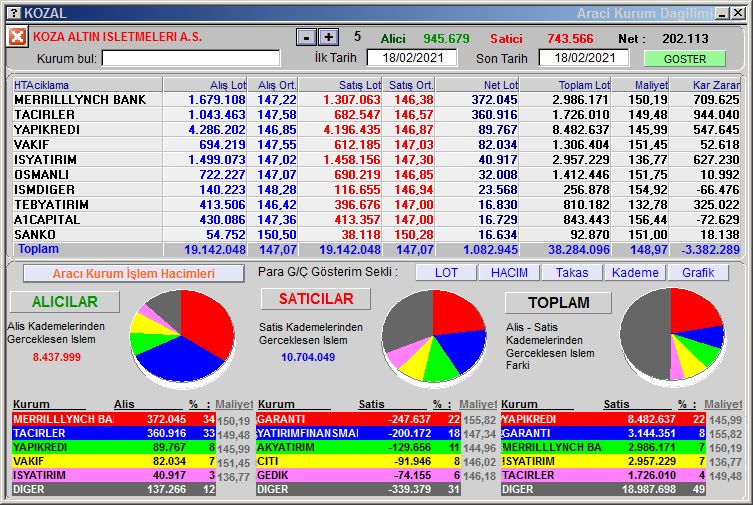753x505 pixels.
Task: Sort by Net Lot column header
Action: (478, 85)
